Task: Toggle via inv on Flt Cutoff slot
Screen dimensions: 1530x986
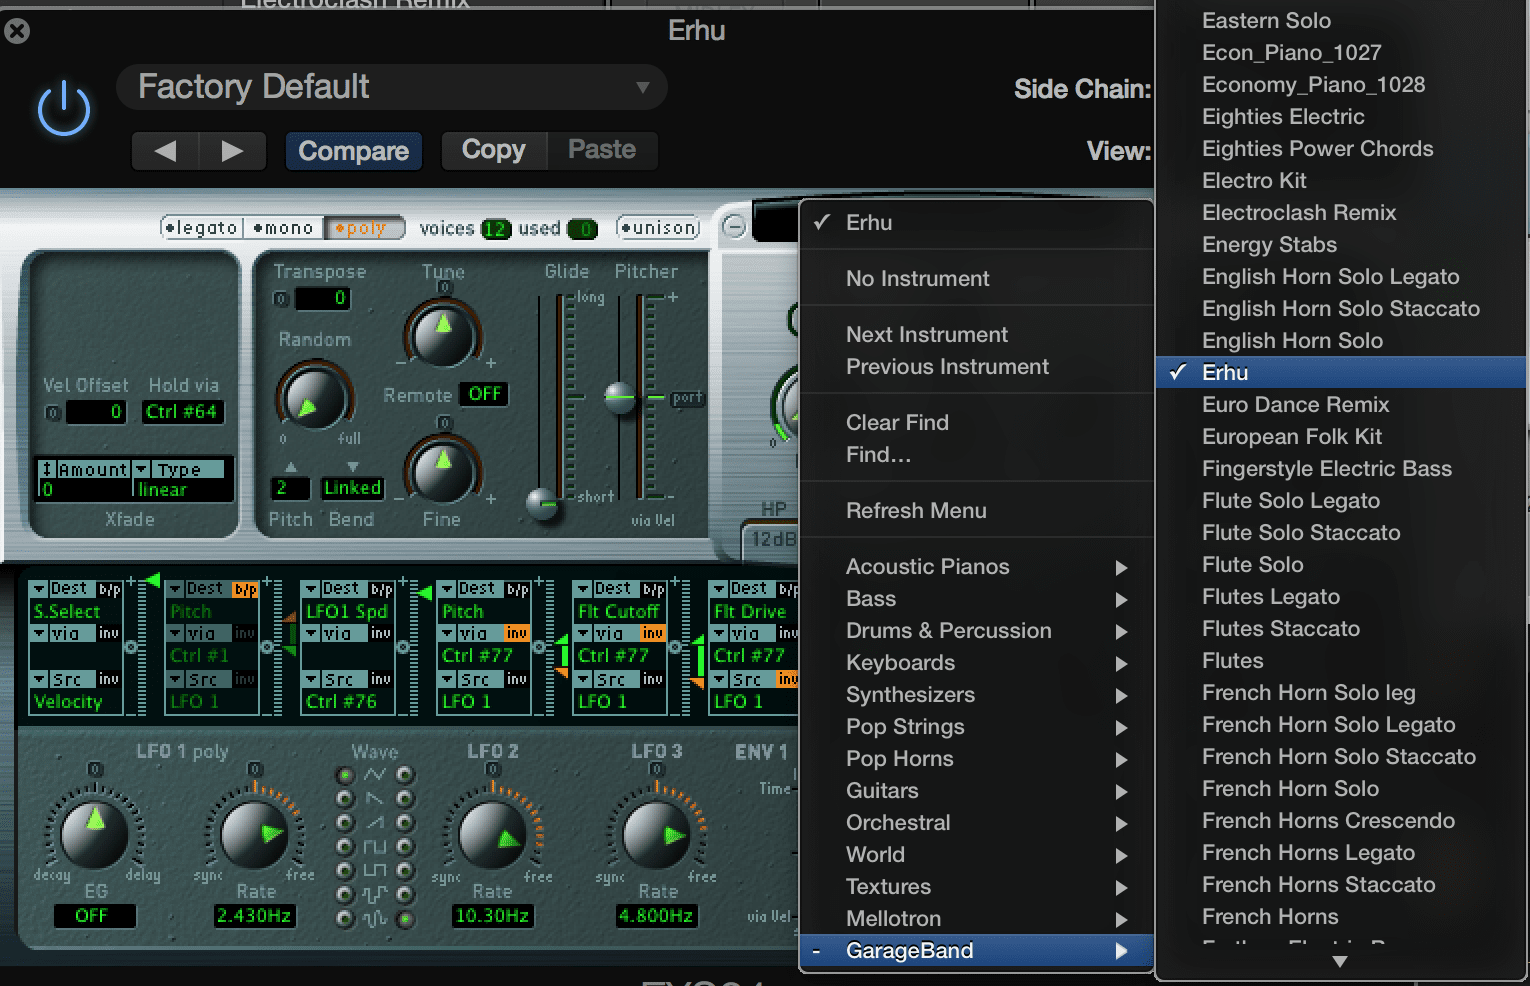Action: point(653,633)
